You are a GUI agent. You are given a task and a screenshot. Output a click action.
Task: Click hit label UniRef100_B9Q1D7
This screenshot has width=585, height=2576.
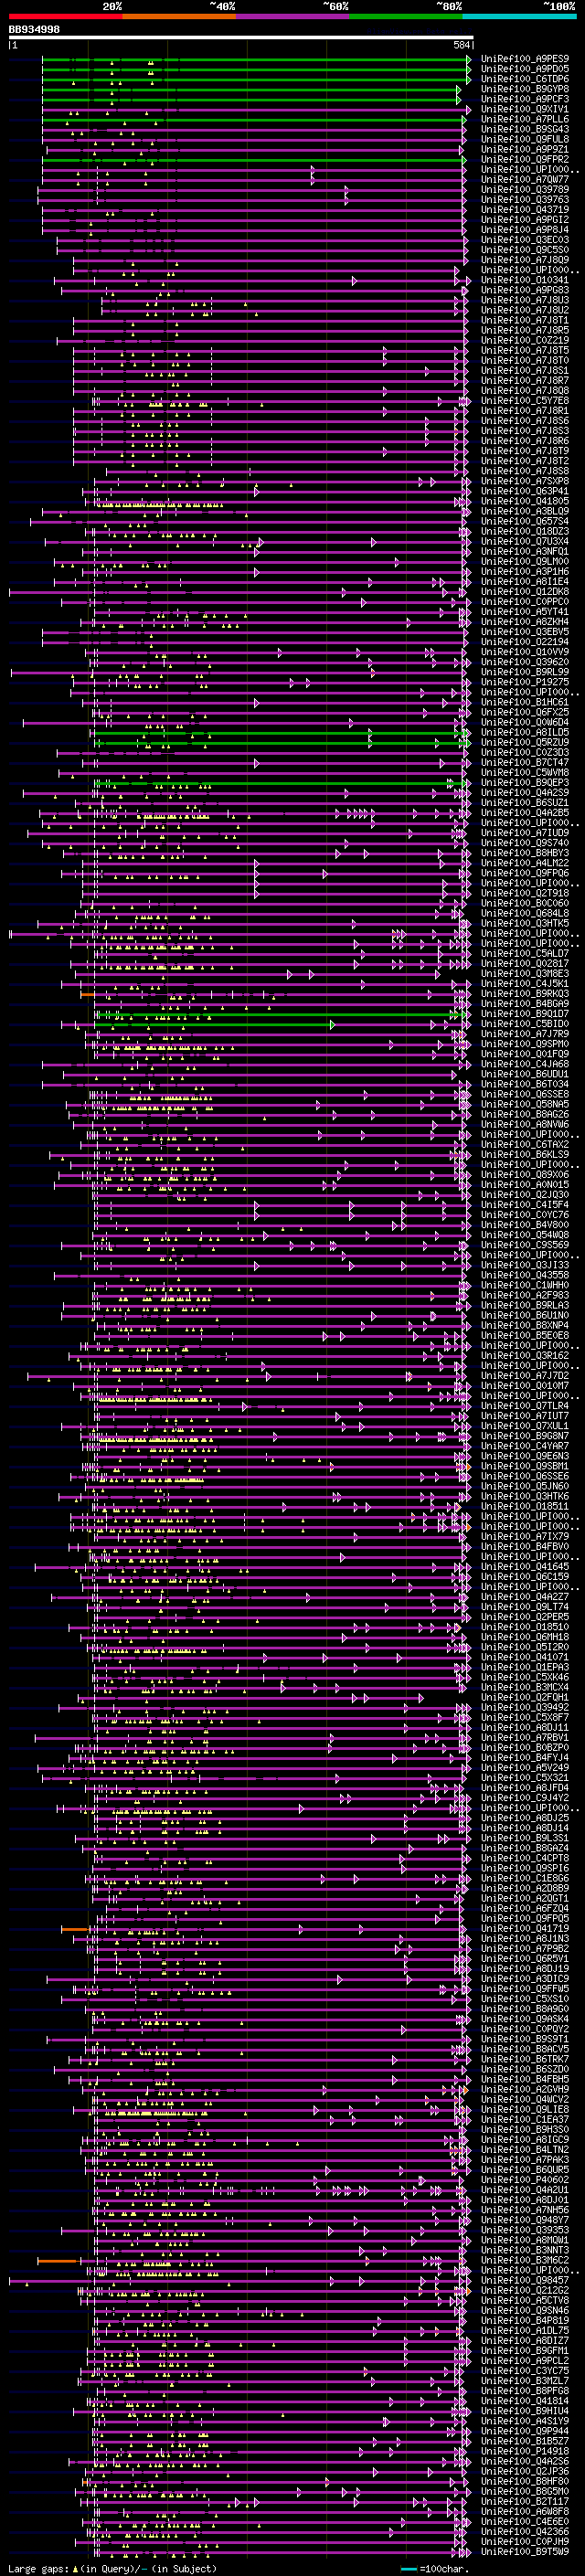[x=525, y=1014]
